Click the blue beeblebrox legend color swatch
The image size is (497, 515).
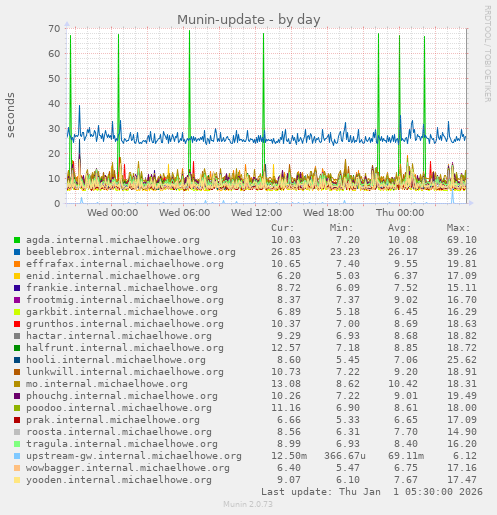(x=17, y=252)
